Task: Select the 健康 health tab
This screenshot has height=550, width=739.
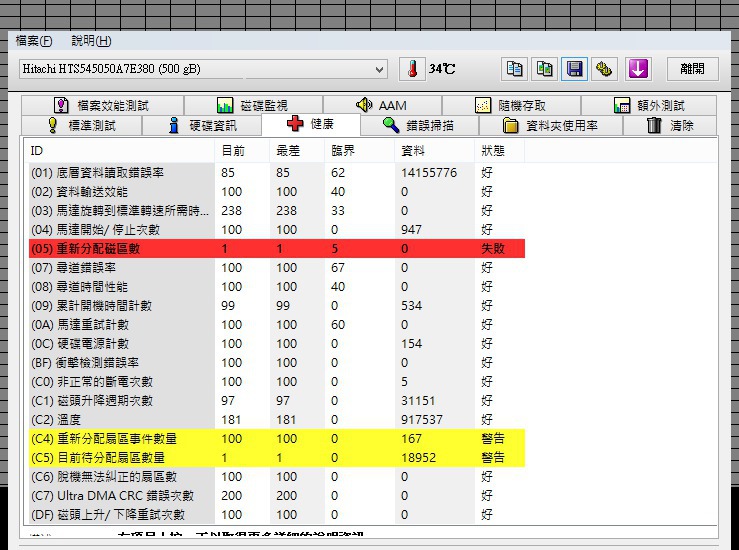Action: [311, 124]
